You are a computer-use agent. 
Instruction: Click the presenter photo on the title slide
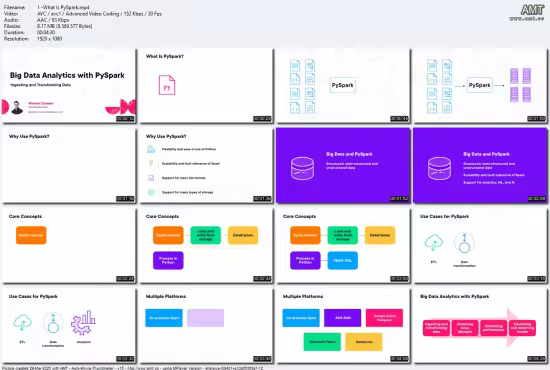coord(17,107)
